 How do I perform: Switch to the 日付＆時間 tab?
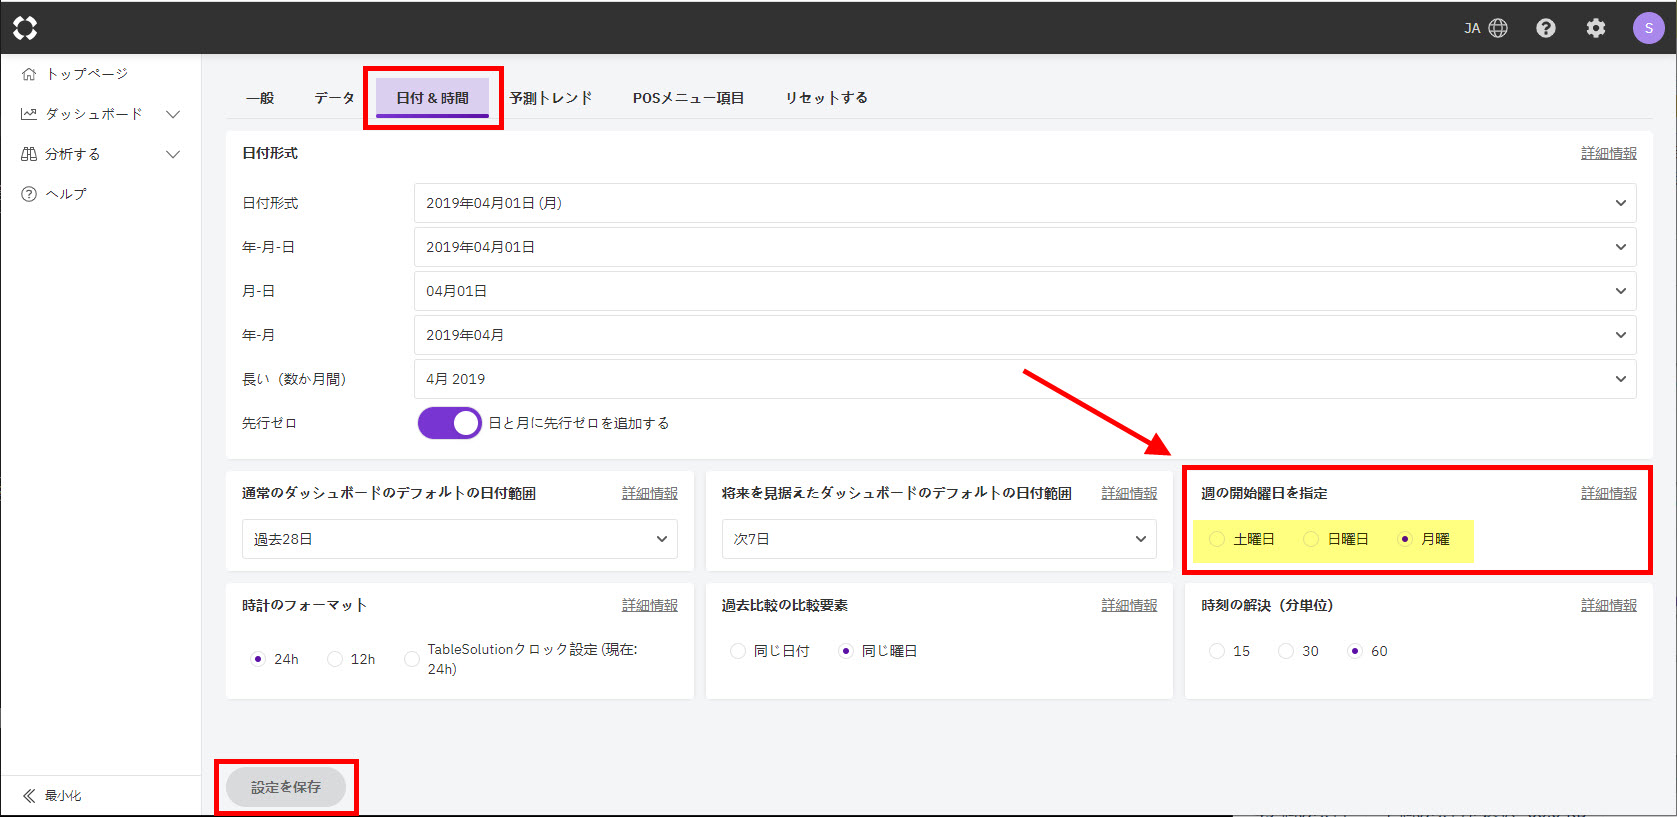[432, 98]
